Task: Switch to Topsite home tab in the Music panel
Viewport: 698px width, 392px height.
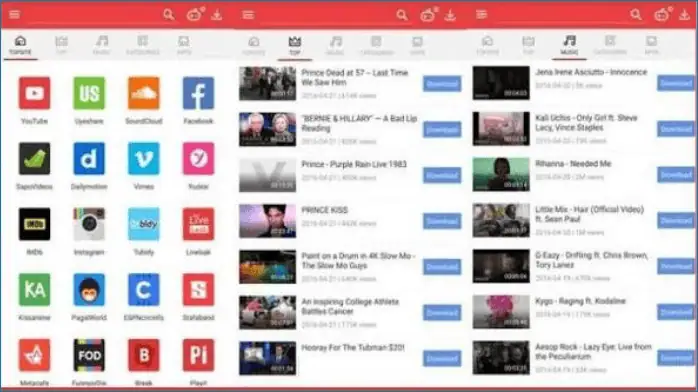Action: 487,45
